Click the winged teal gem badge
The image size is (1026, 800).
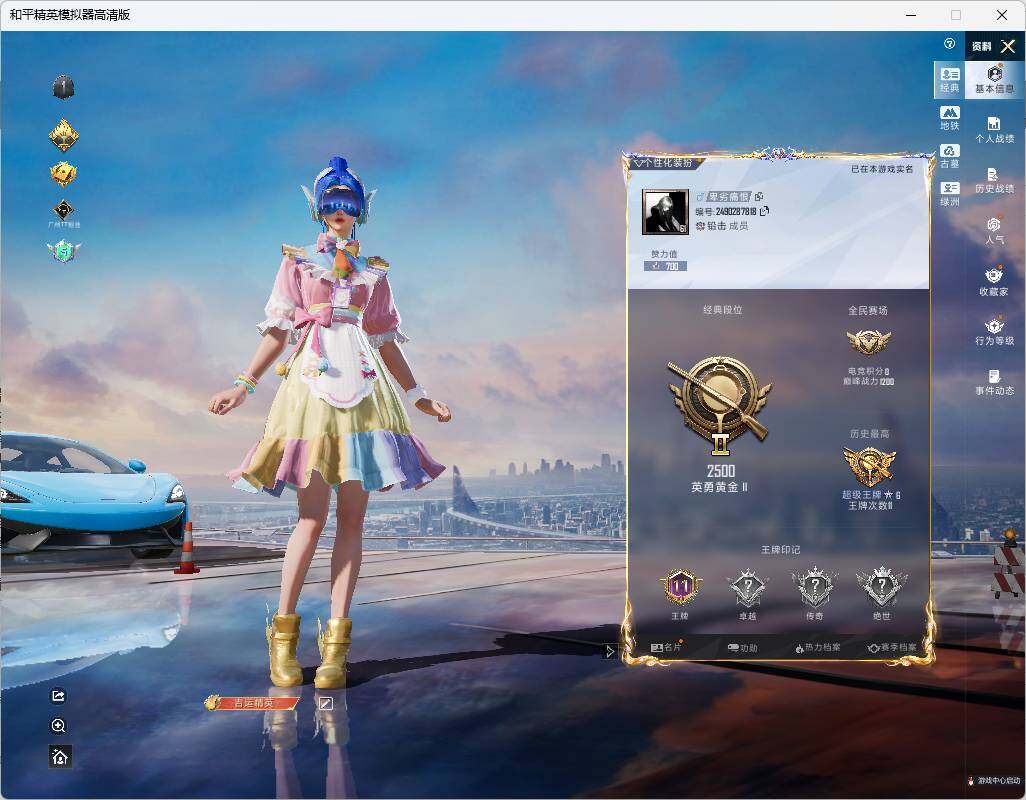tap(63, 251)
